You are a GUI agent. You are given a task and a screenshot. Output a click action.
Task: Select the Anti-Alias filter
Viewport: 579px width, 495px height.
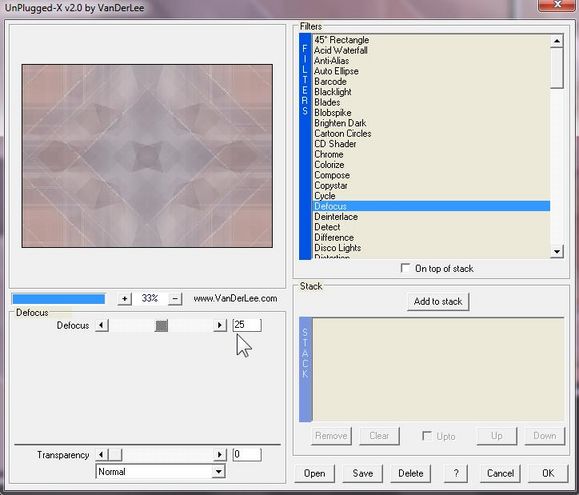(431, 61)
